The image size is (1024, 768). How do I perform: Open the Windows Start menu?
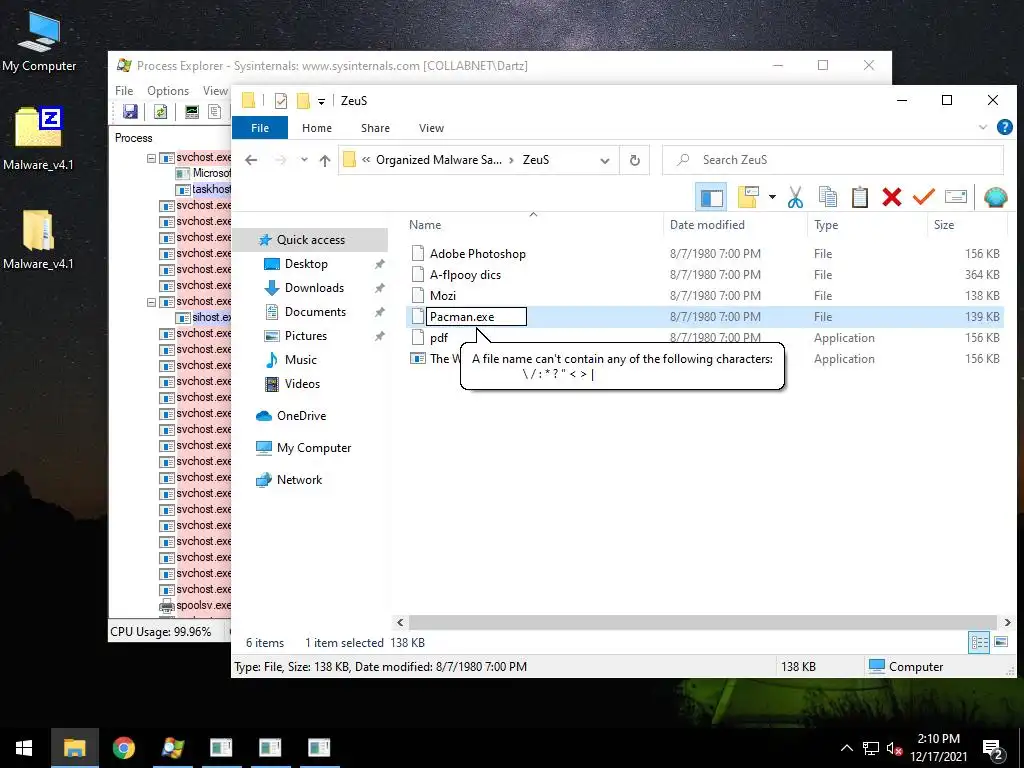pyautogui.click(x=24, y=748)
